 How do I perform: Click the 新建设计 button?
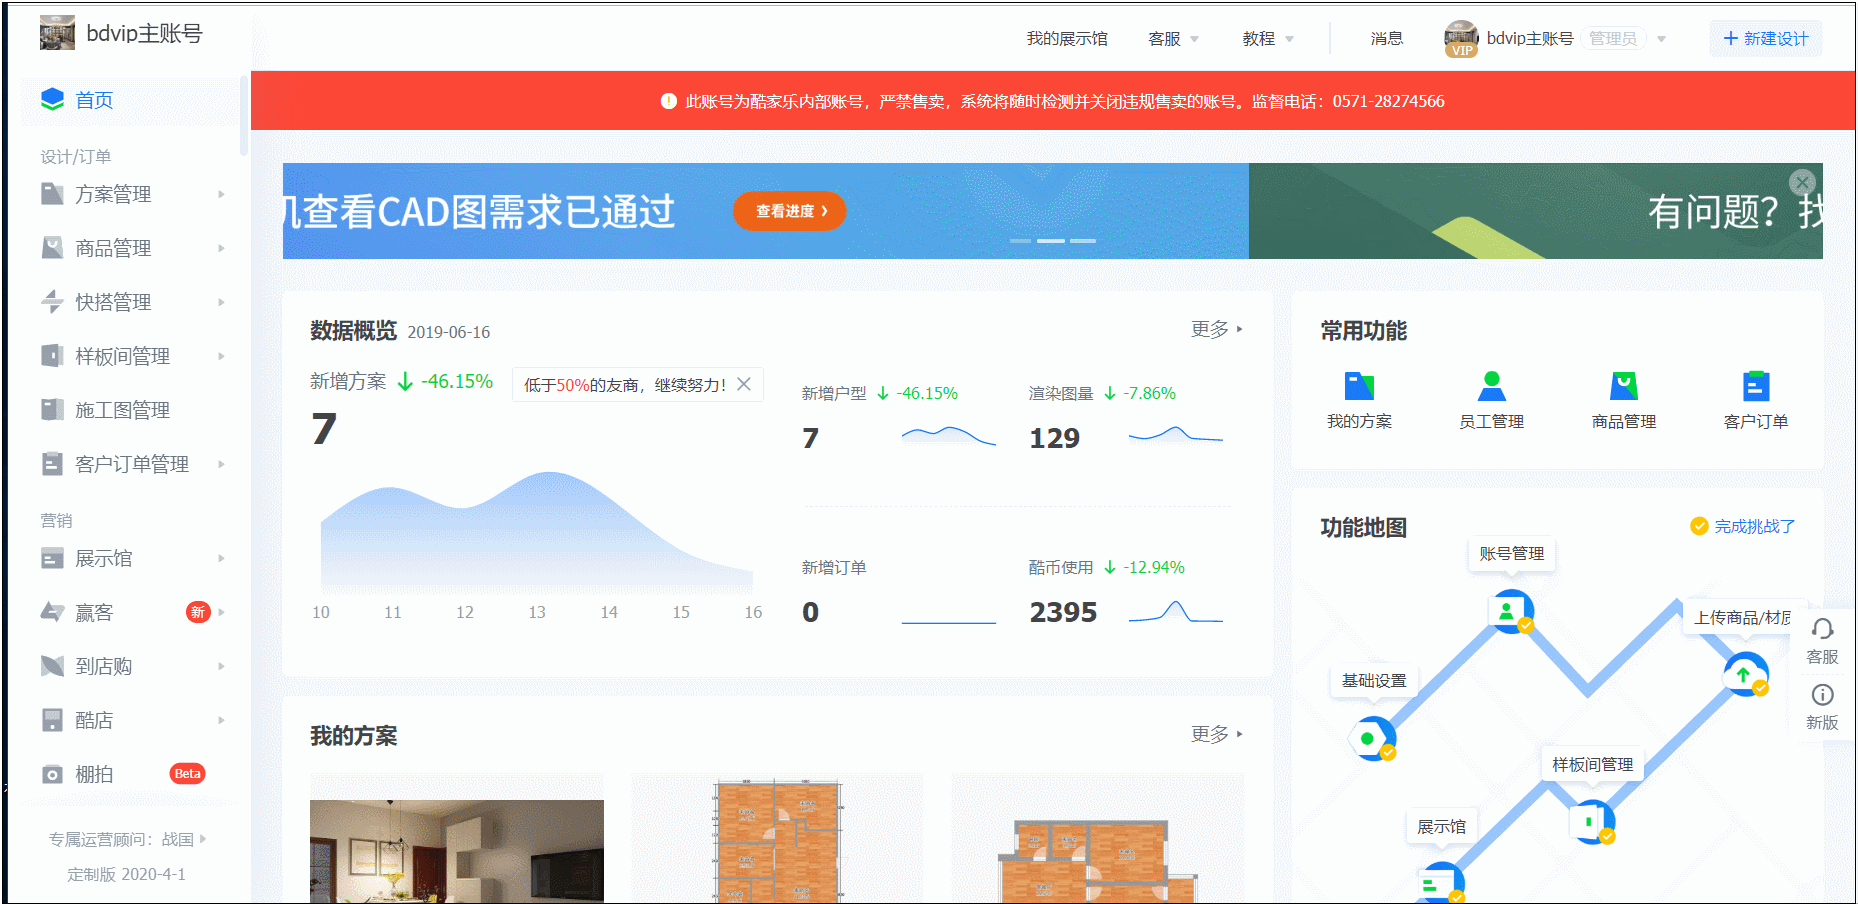[x=1765, y=39]
